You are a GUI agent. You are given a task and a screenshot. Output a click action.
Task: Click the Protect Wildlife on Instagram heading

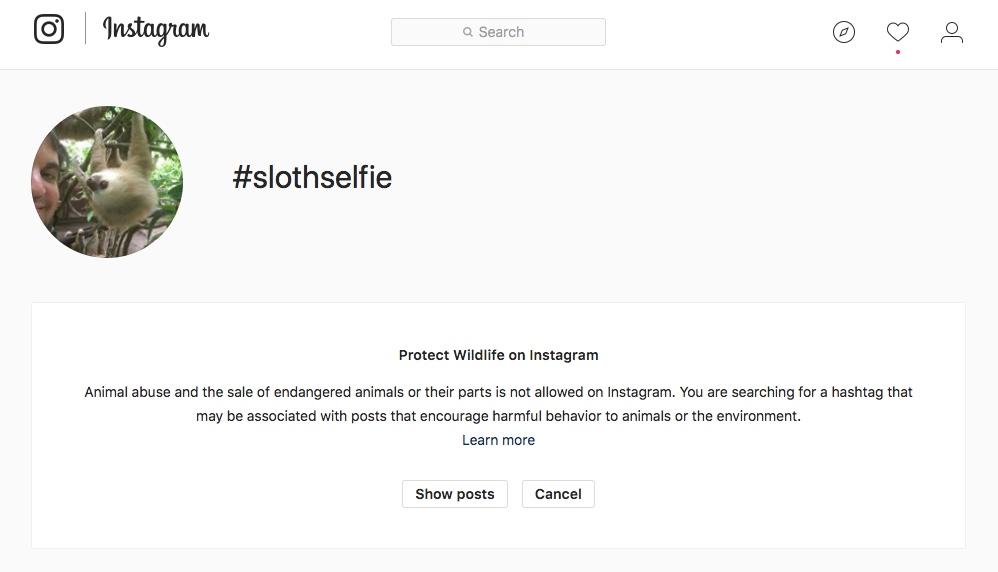pyautogui.click(x=498, y=355)
